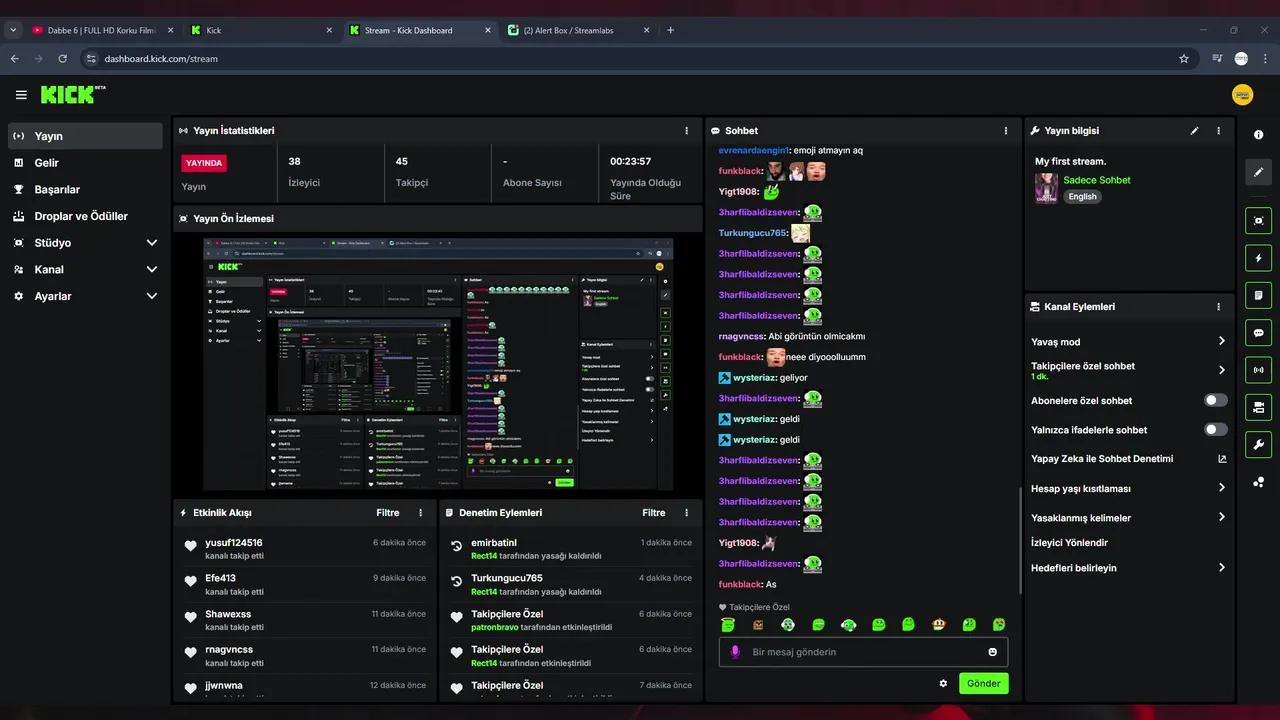
Task: Click the browser address bar URL
Action: click(x=161, y=59)
